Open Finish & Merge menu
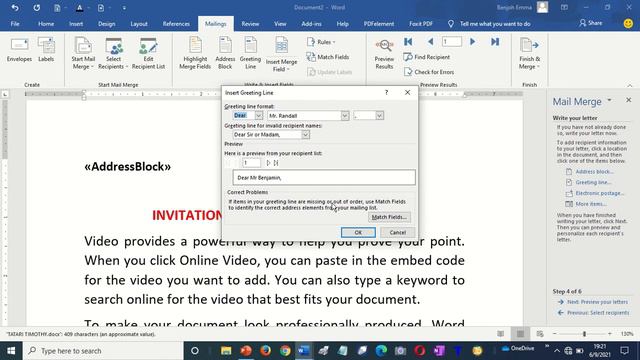Image resolution: width=640 pixels, height=360 pixels. (x=529, y=53)
